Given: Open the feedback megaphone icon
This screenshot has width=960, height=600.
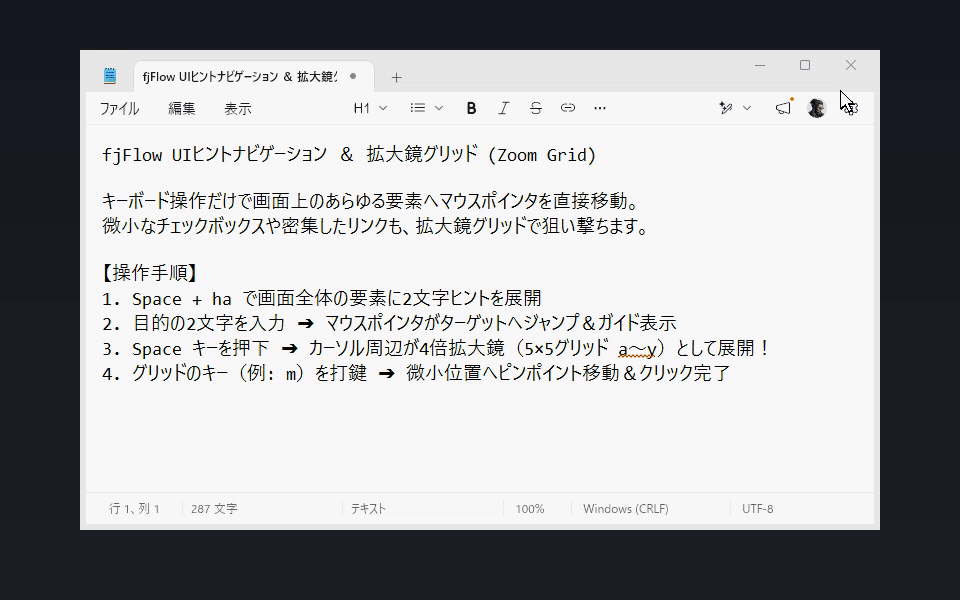Looking at the screenshot, I should click(783, 108).
